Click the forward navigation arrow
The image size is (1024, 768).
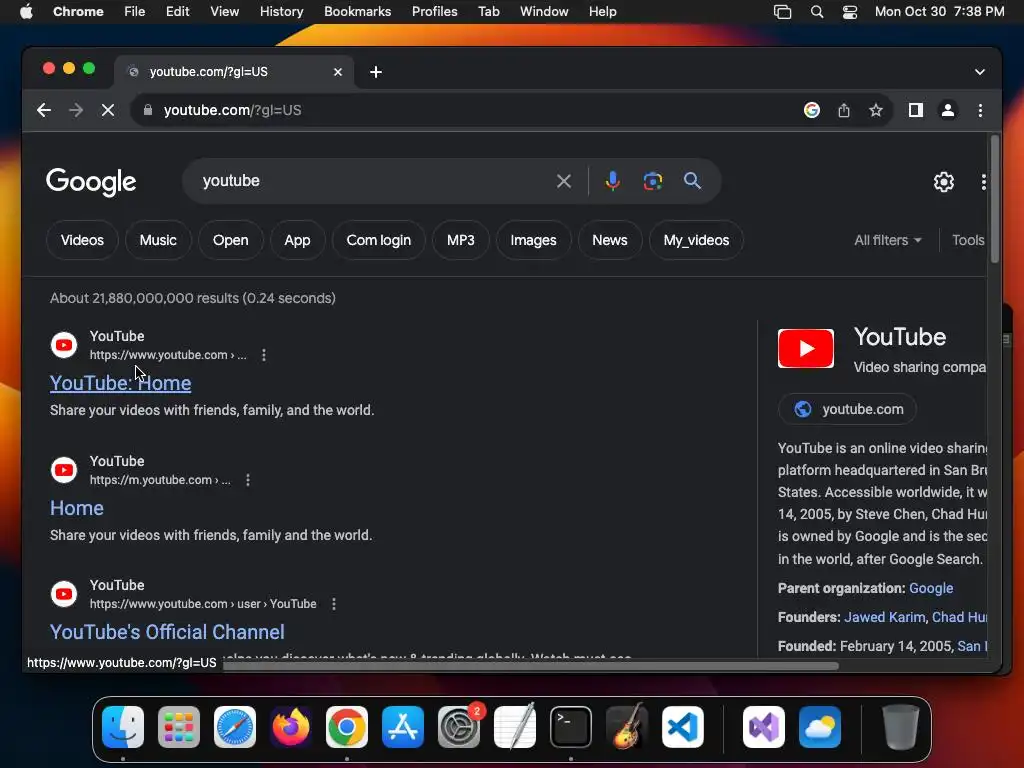(76, 110)
